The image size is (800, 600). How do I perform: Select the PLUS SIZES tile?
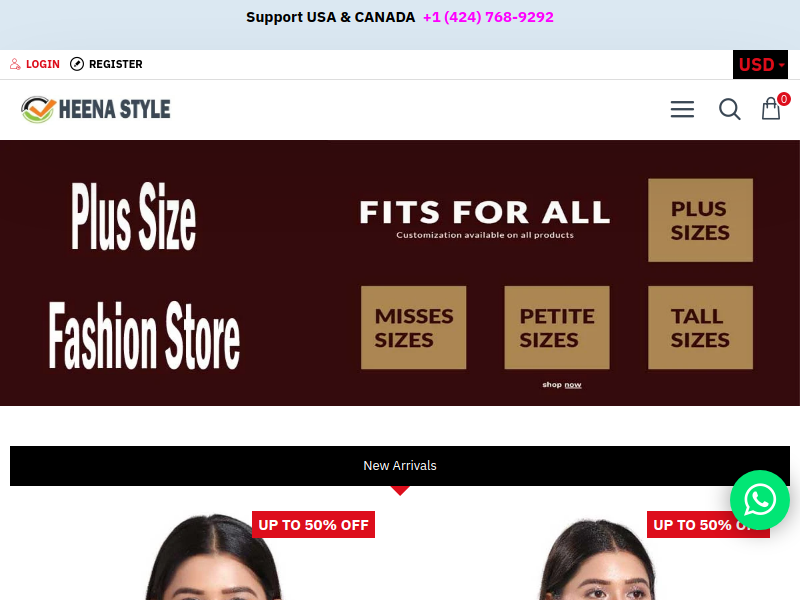tap(701, 220)
